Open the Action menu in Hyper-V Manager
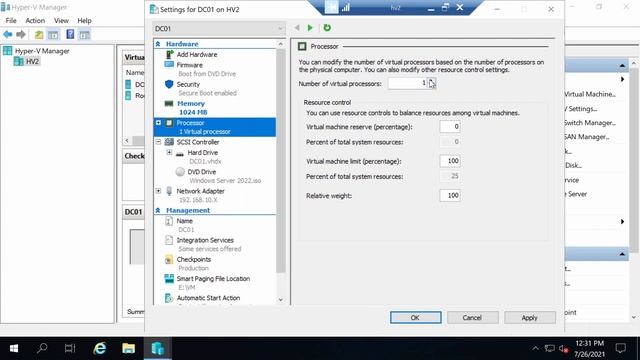The height and width of the screenshot is (360, 640). pos(35,20)
